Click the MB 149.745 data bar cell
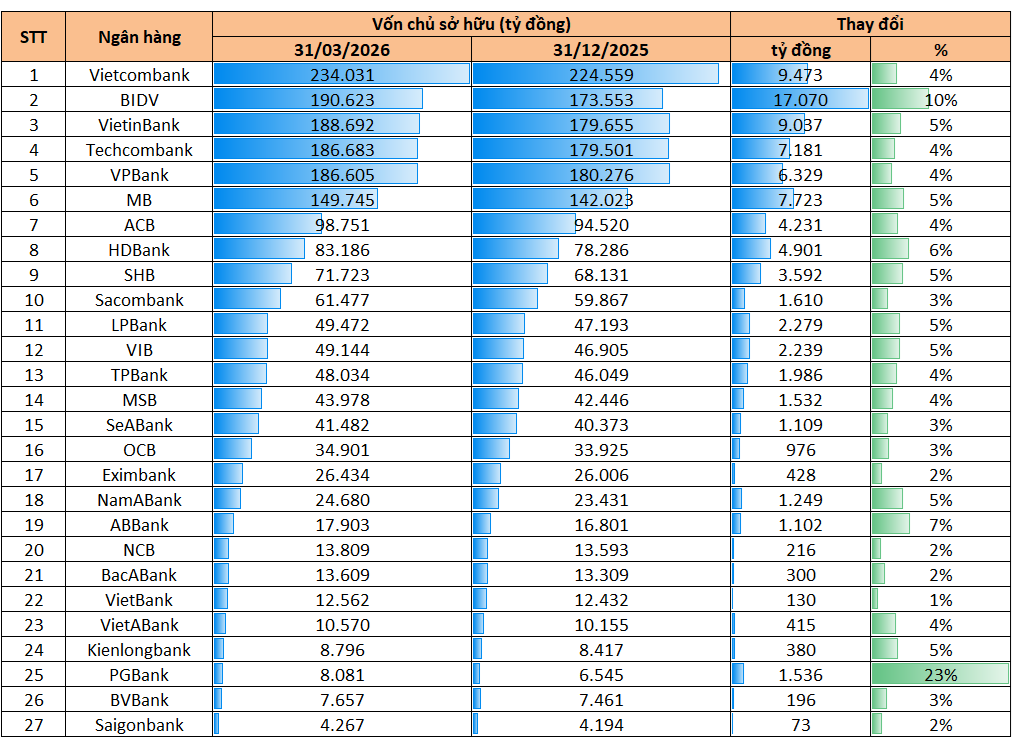The width and height of the screenshot is (1018, 744). tap(342, 200)
